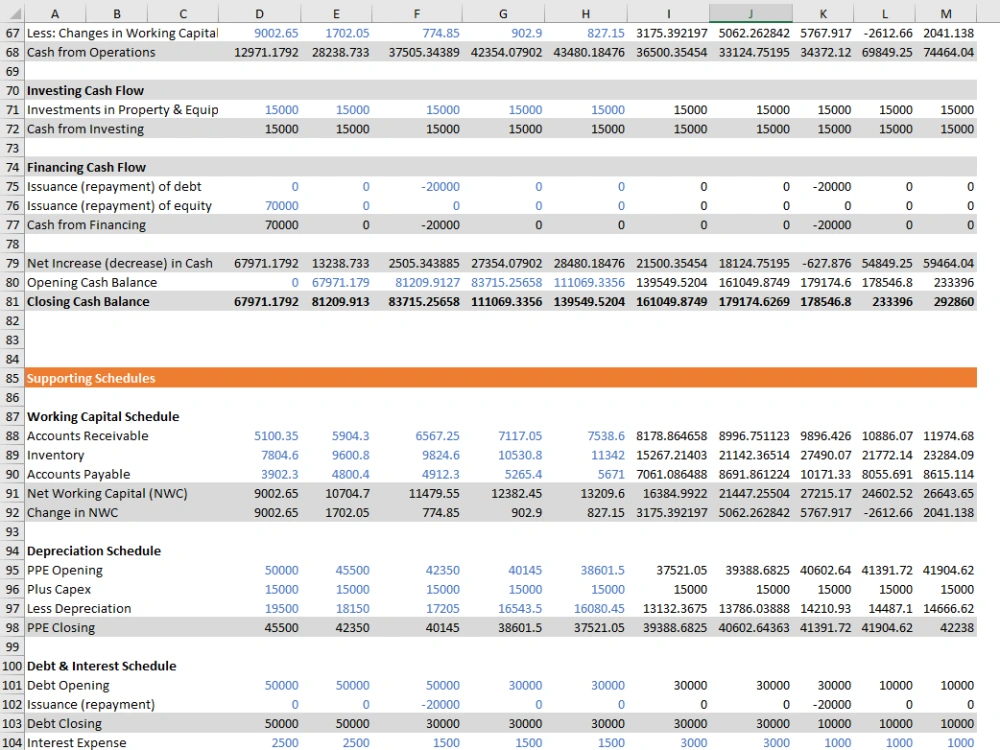Select the Investing Cash Flow heading cell
1000x750 pixels.
click(121, 91)
